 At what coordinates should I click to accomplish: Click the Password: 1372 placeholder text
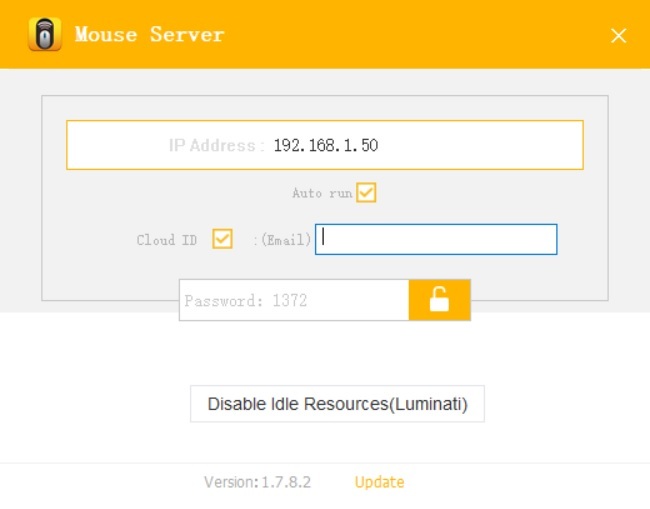tap(245, 300)
